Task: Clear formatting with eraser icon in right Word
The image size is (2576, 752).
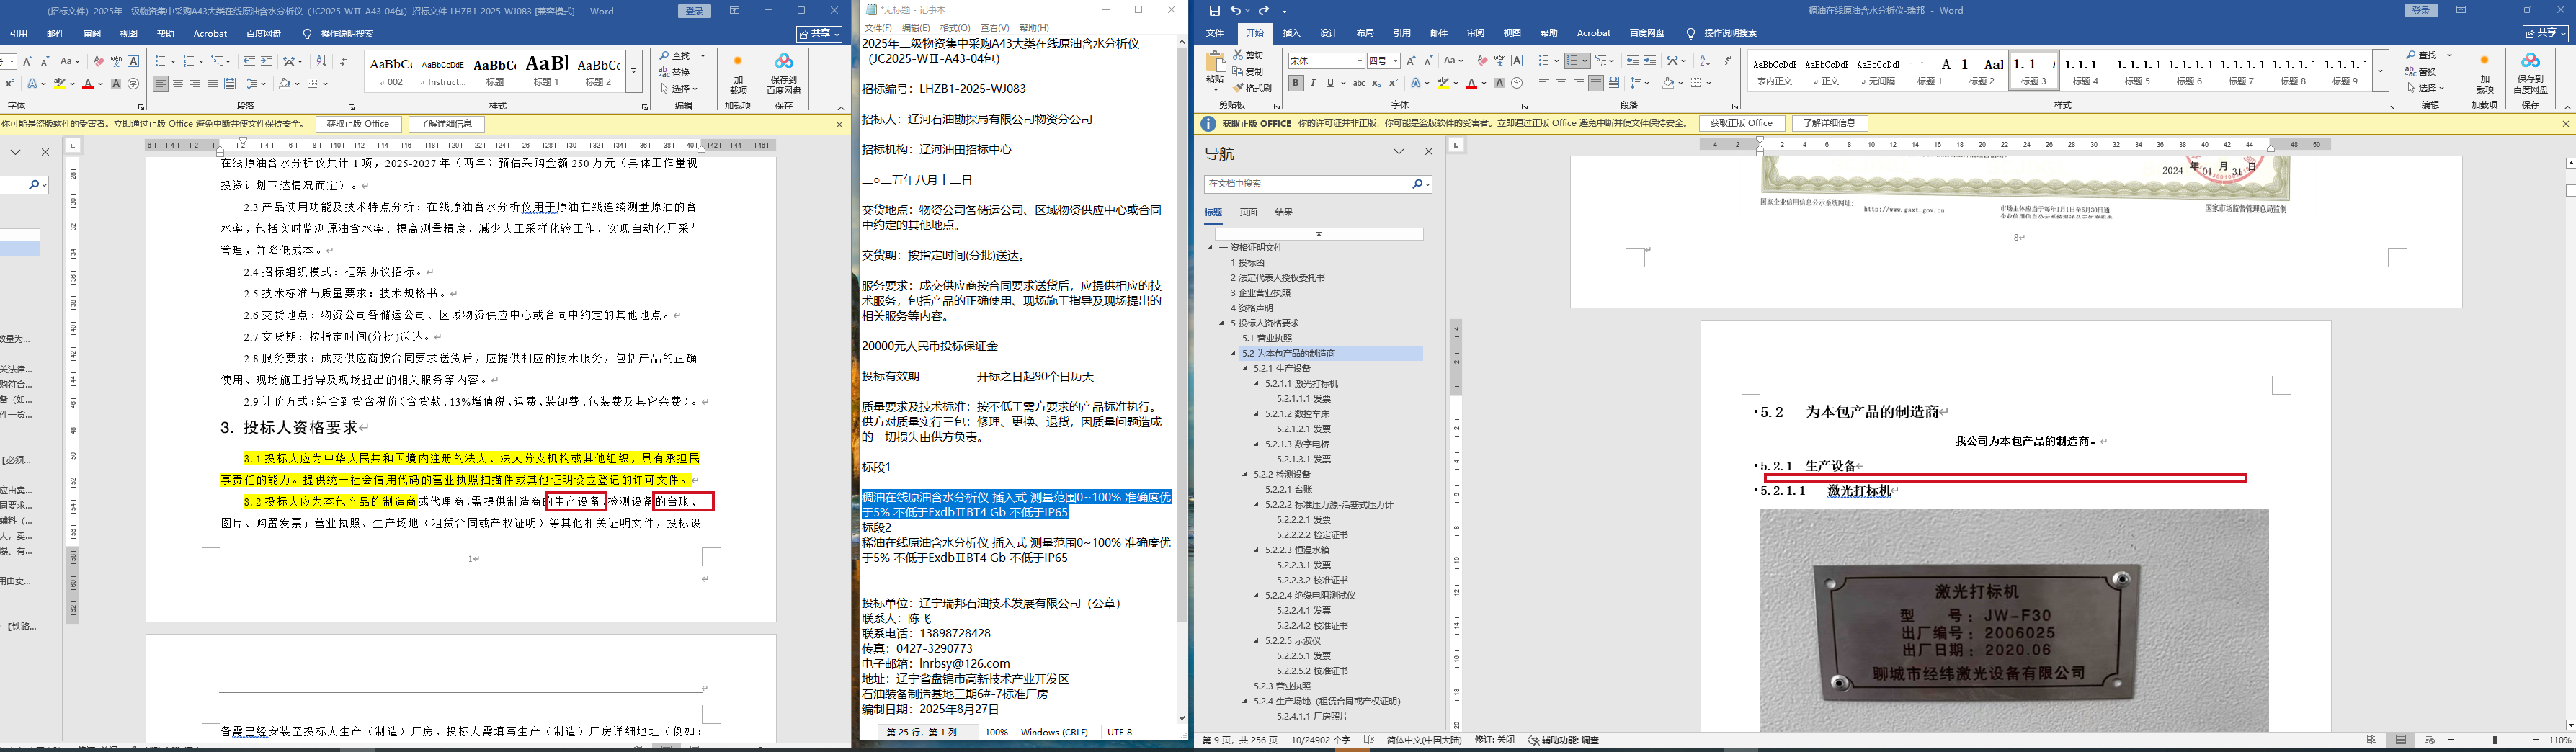Action: point(1482,61)
